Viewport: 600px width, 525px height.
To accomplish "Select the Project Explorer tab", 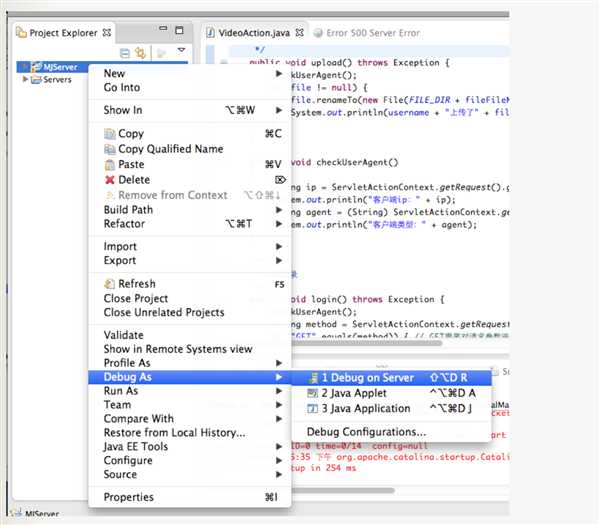I will click(x=64, y=33).
